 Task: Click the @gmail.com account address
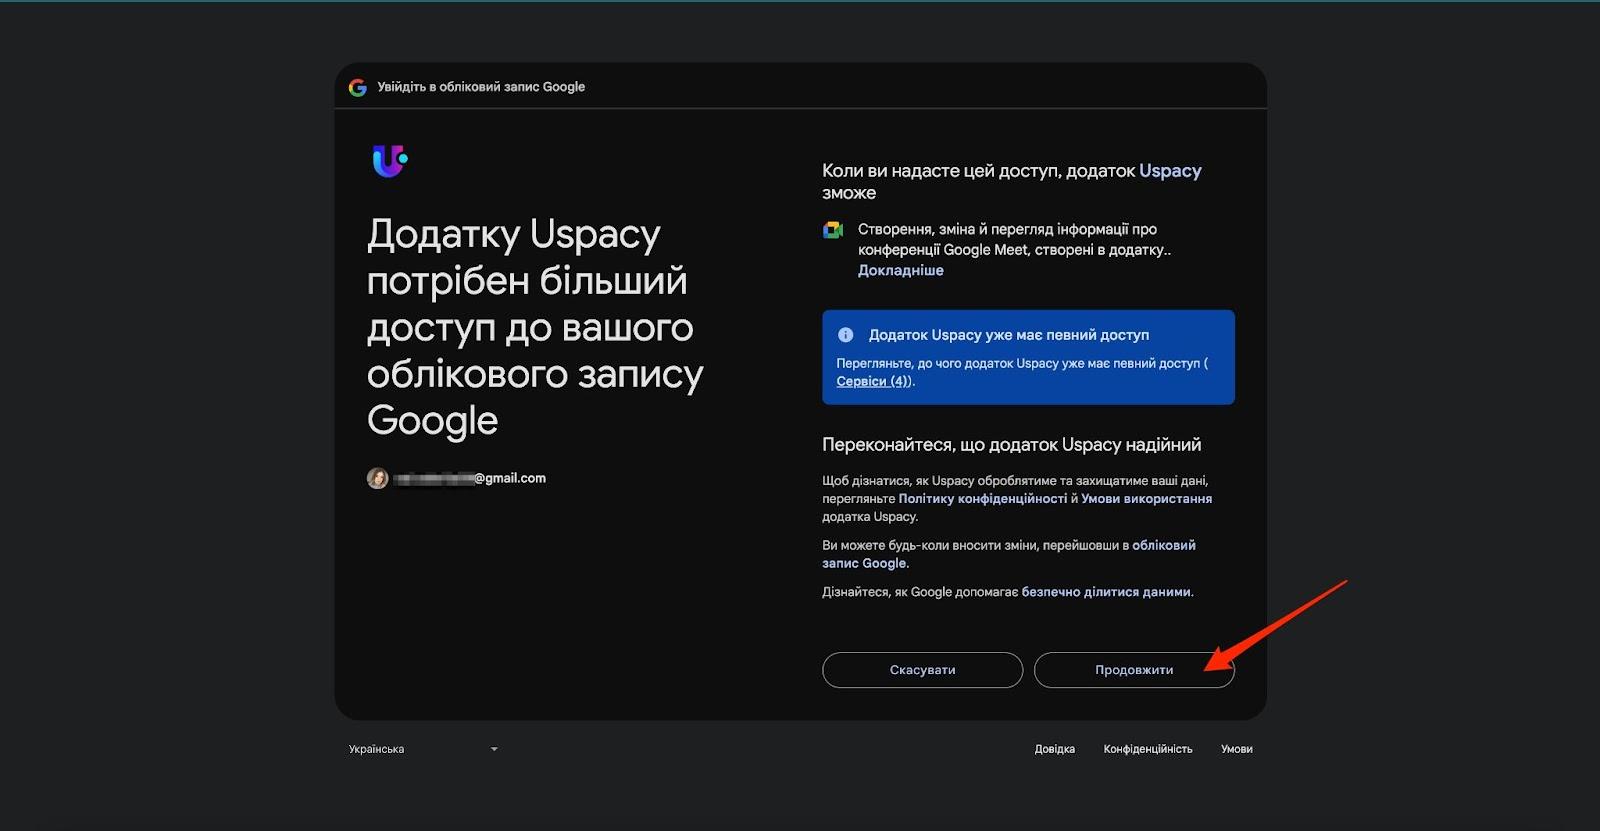click(x=469, y=478)
